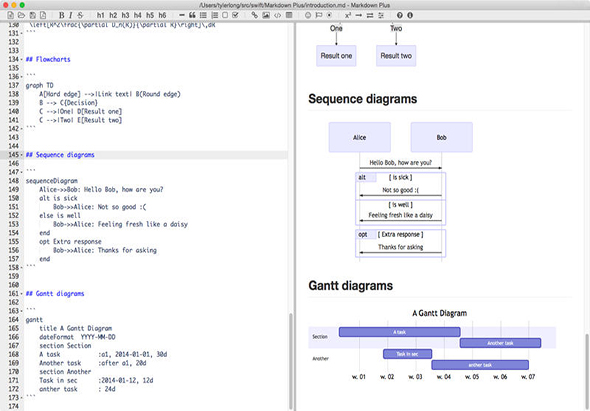Click the export document icon after save
The width and height of the screenshot is (590, 411).
(x=43, y=15)
